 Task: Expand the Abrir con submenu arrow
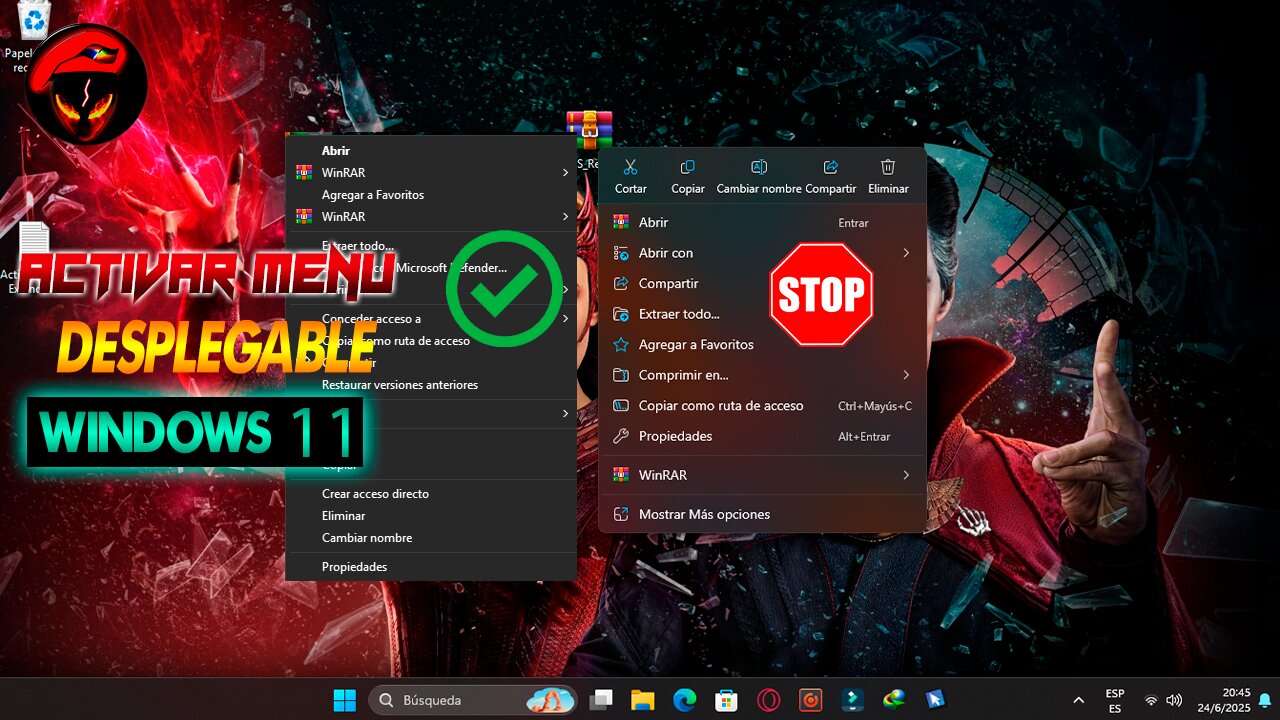906,253
